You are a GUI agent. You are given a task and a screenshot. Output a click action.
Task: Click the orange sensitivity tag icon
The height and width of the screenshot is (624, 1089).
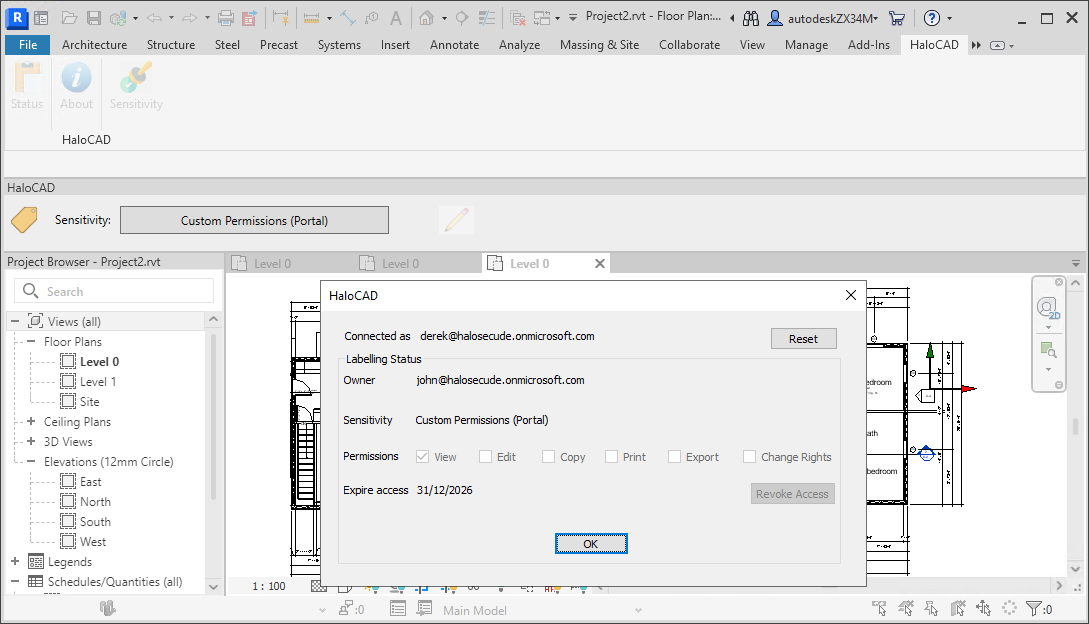click(24, 220)
